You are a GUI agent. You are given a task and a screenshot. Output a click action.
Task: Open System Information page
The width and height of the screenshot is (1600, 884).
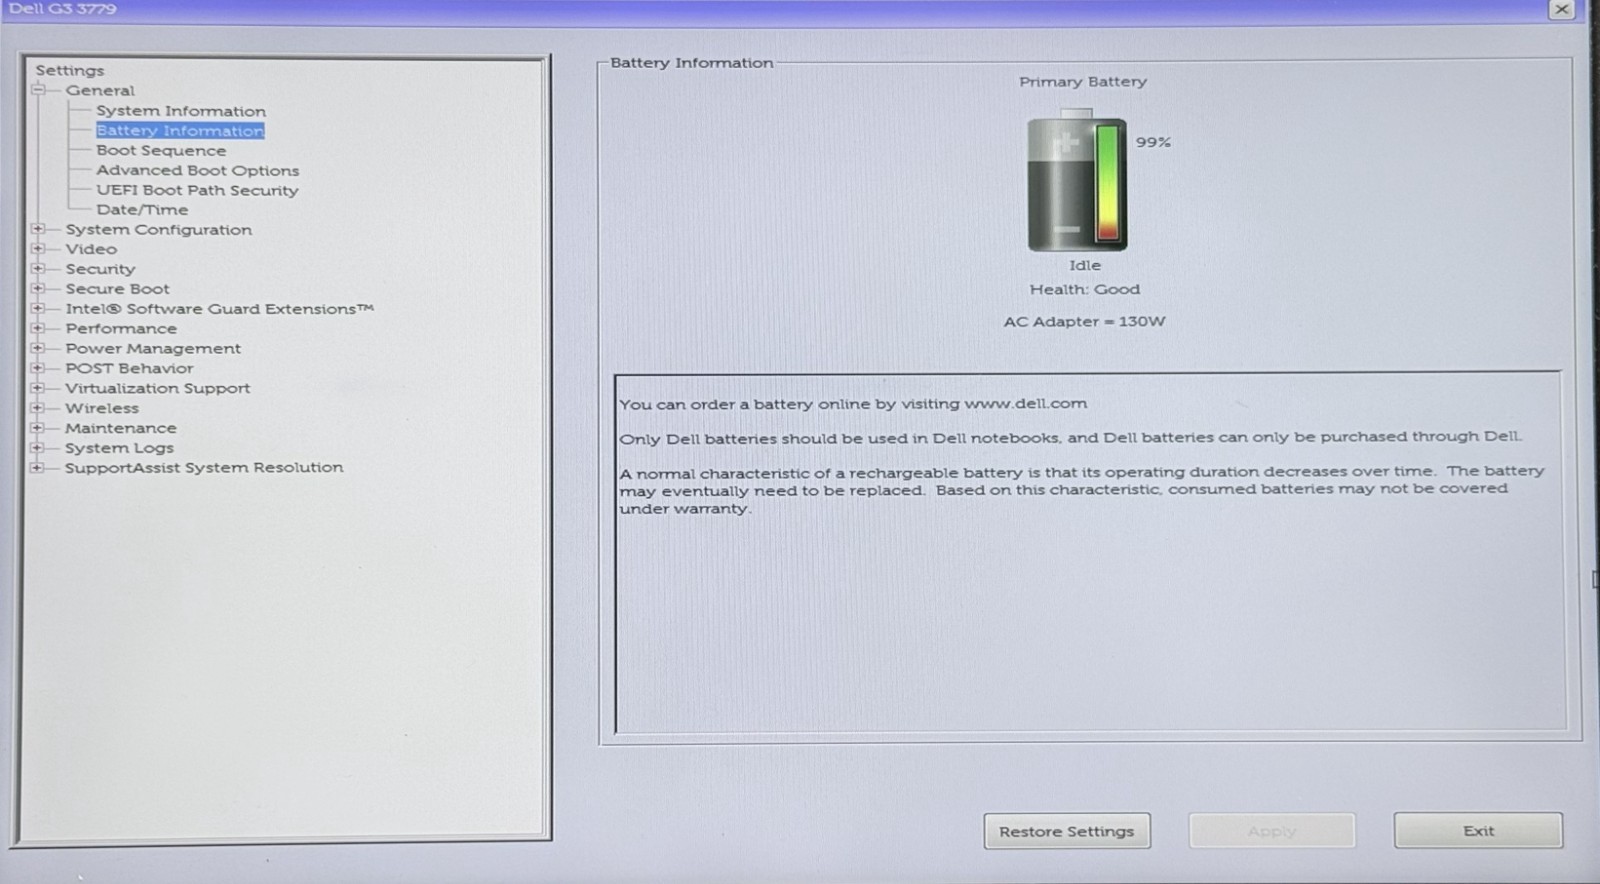(181, 111)
